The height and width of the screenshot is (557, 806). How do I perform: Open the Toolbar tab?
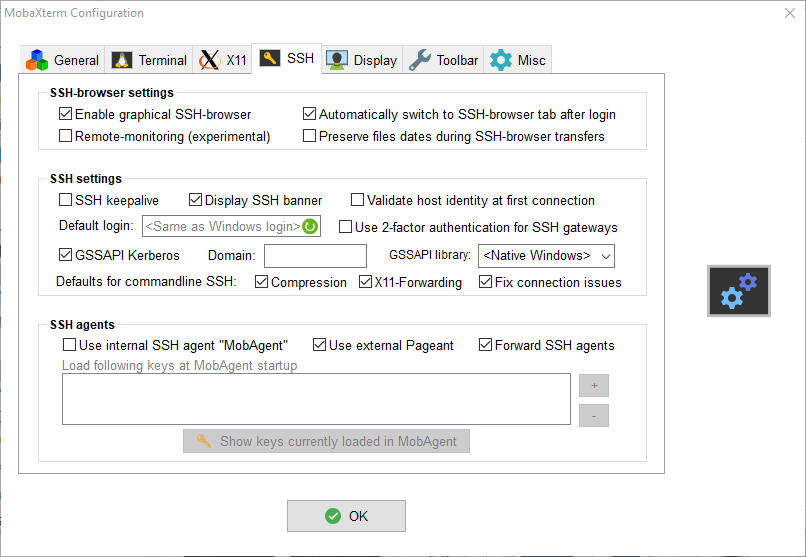(443, 60)
